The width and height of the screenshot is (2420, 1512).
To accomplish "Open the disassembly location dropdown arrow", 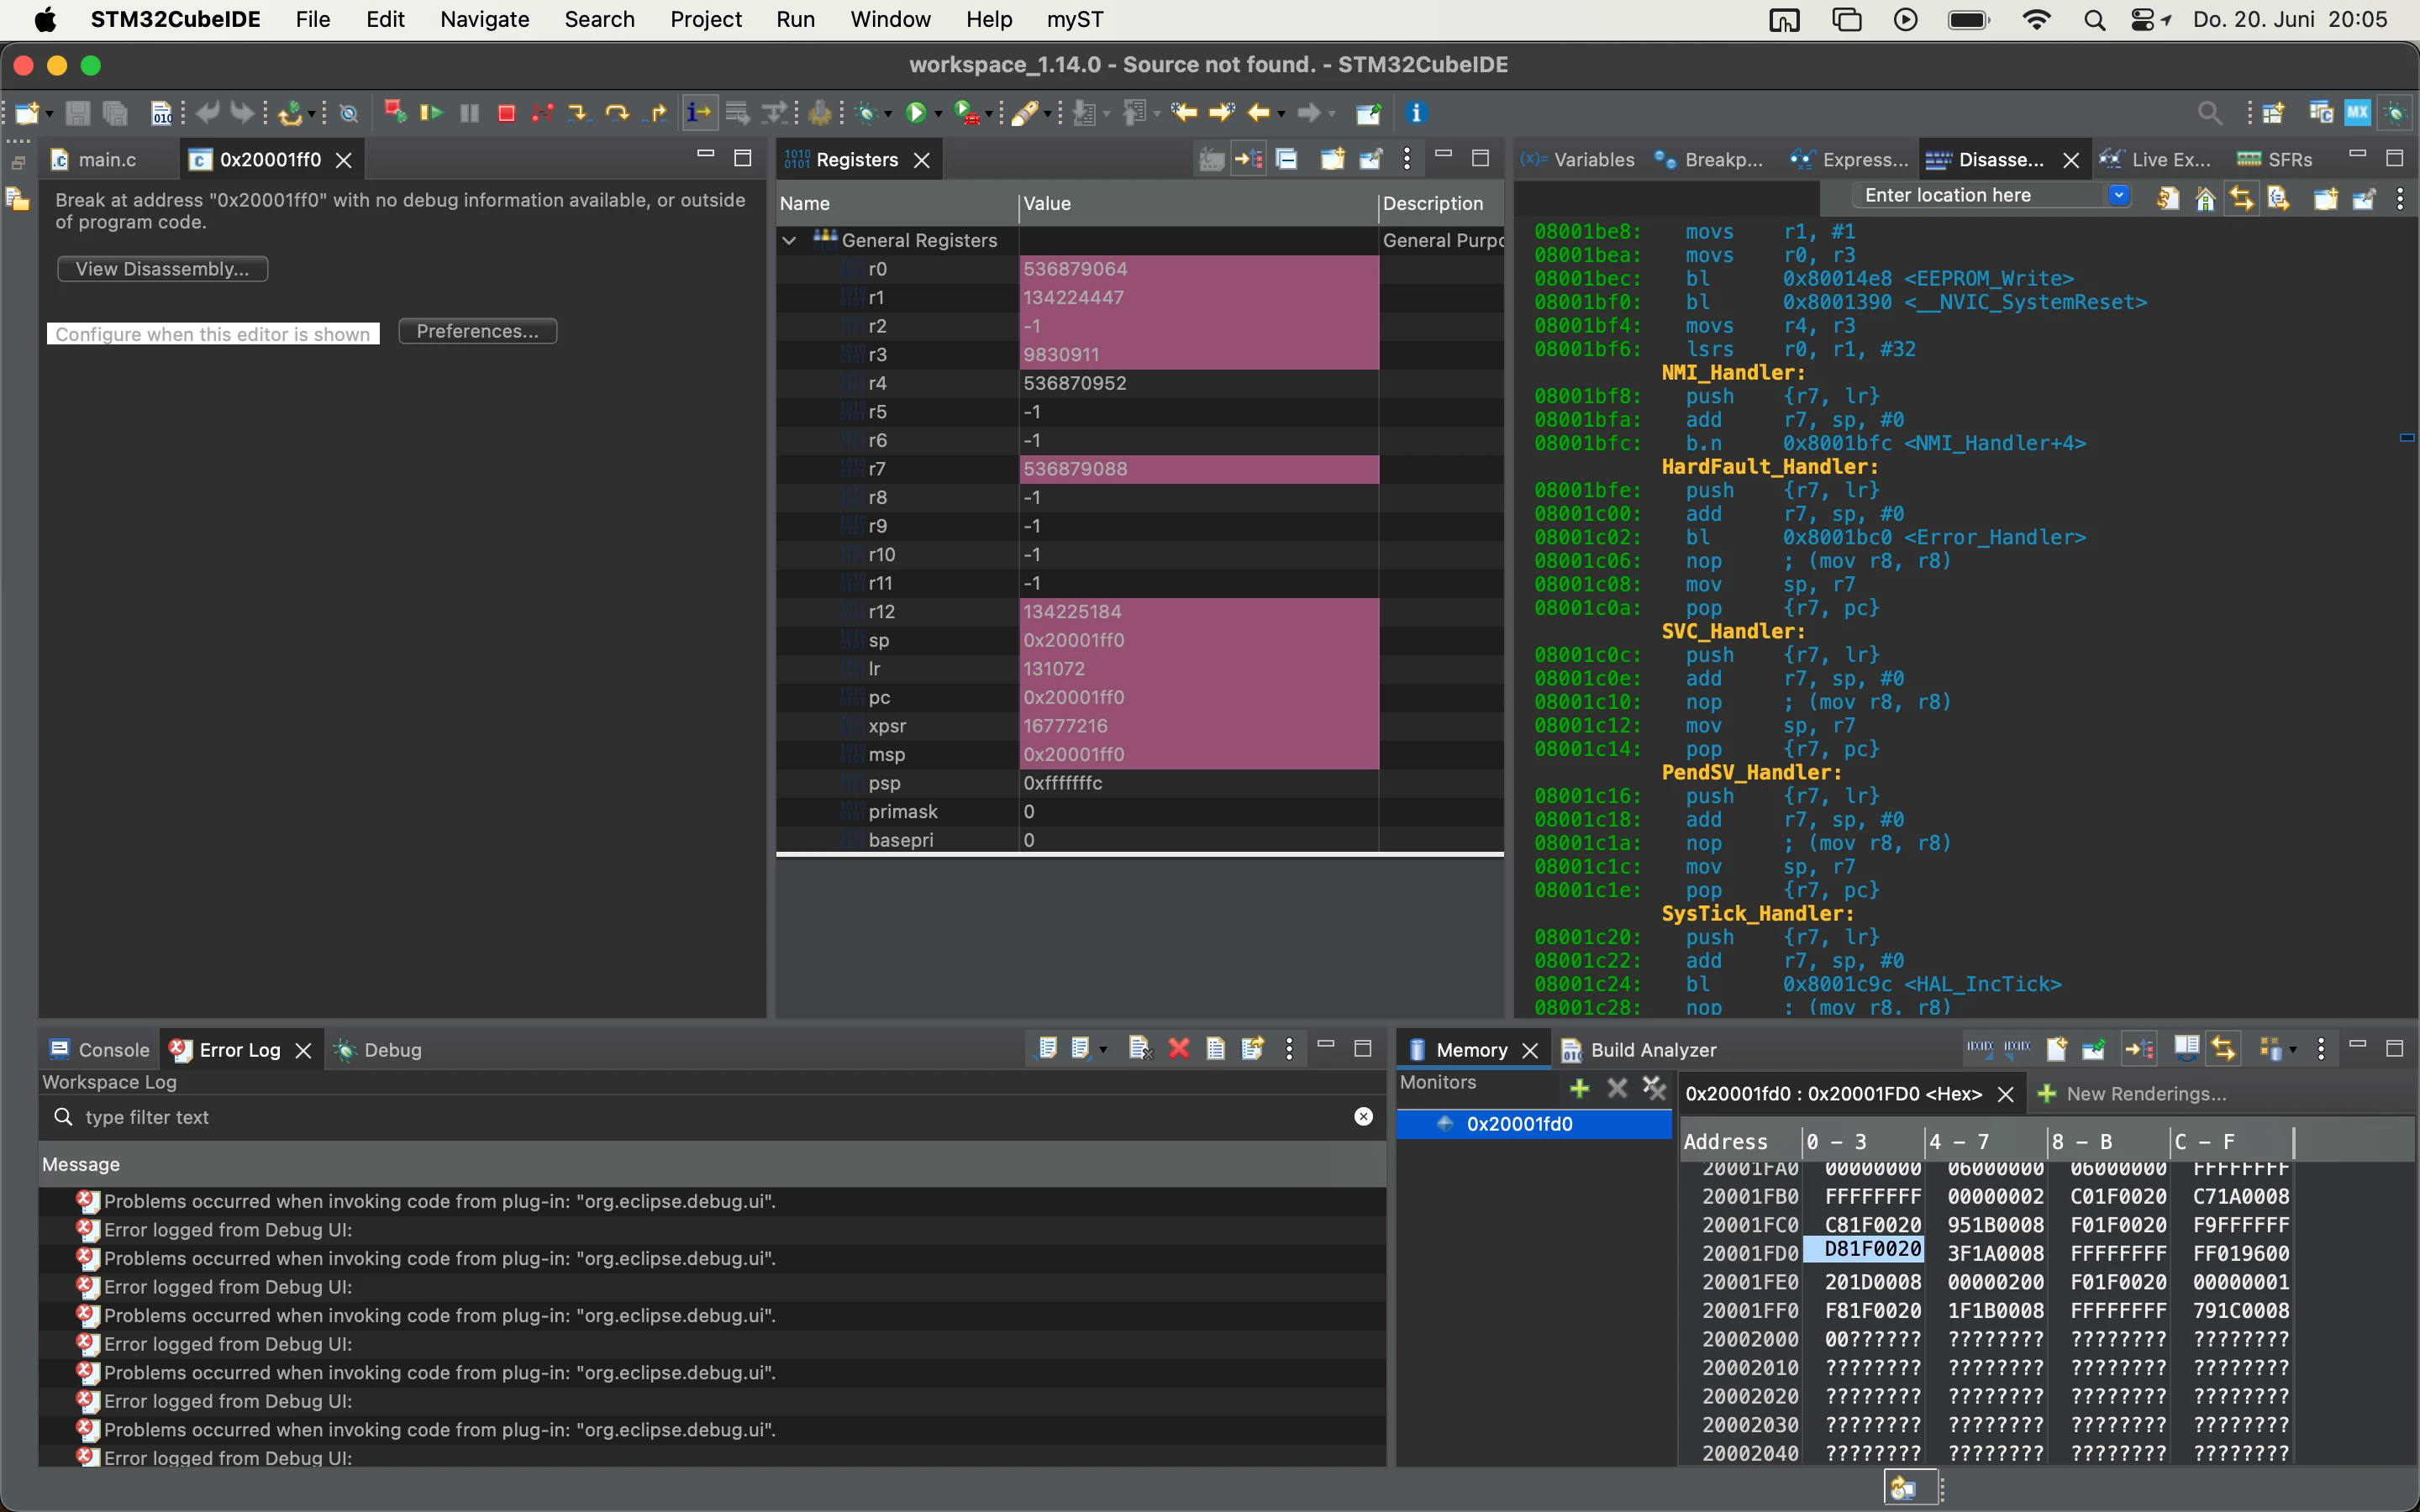I will (2119, 195).
